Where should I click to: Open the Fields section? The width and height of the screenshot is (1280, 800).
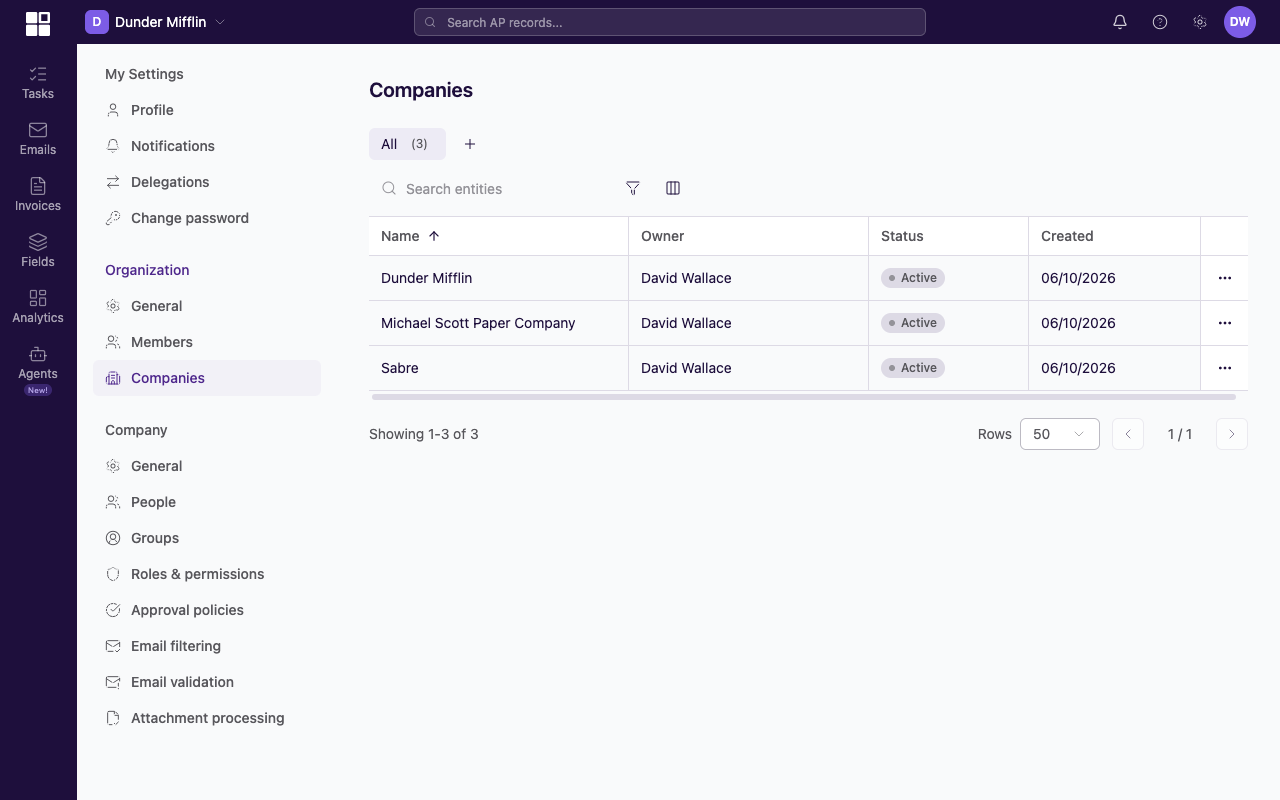point(38,250)
